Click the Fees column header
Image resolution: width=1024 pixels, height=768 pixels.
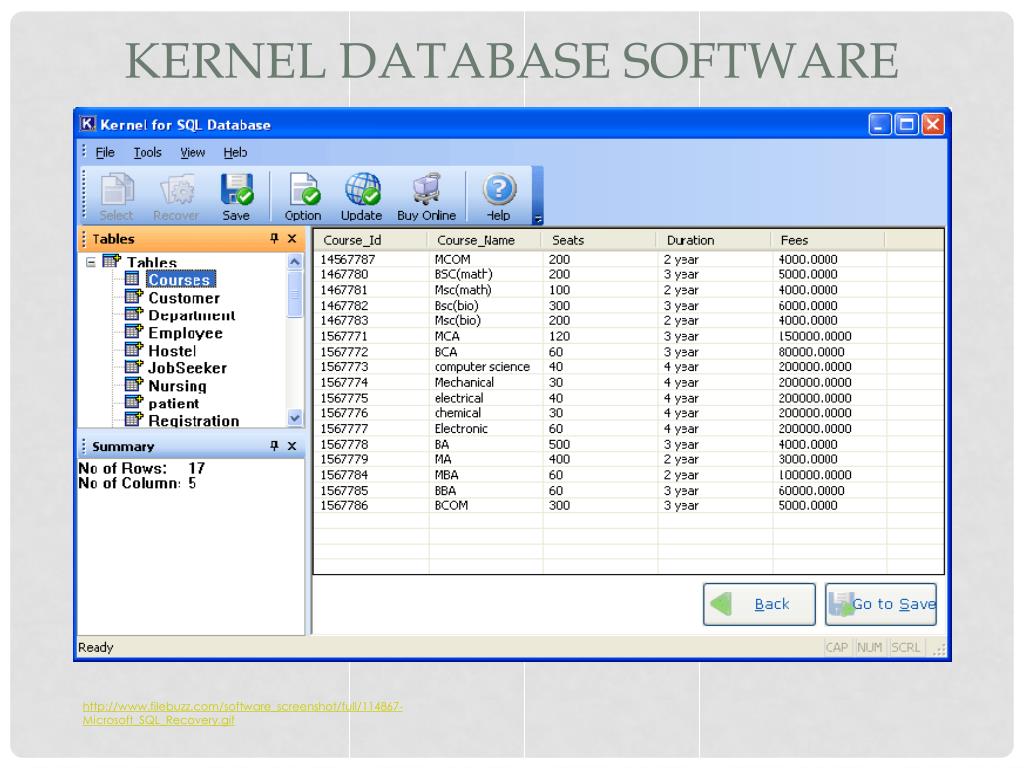tap(827, 240)
